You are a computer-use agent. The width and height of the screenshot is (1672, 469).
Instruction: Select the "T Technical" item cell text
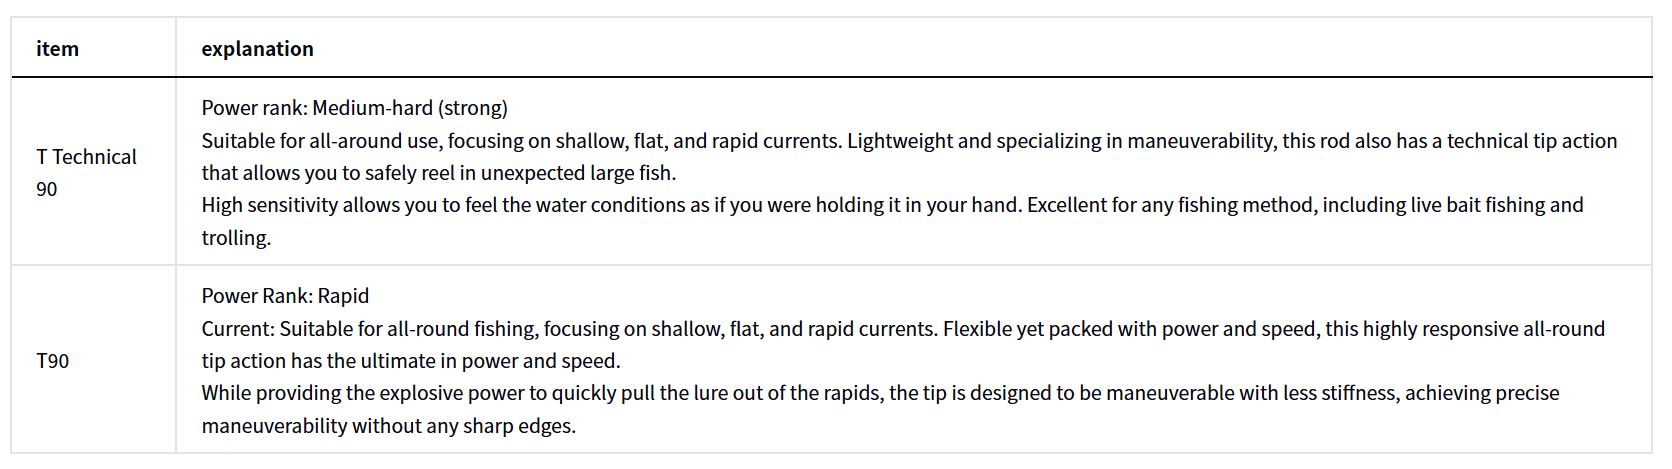click(x=87, y=157)
